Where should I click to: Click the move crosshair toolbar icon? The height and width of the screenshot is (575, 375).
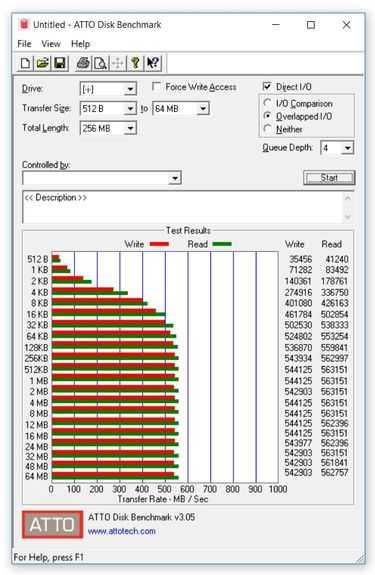tap(117, 63)
